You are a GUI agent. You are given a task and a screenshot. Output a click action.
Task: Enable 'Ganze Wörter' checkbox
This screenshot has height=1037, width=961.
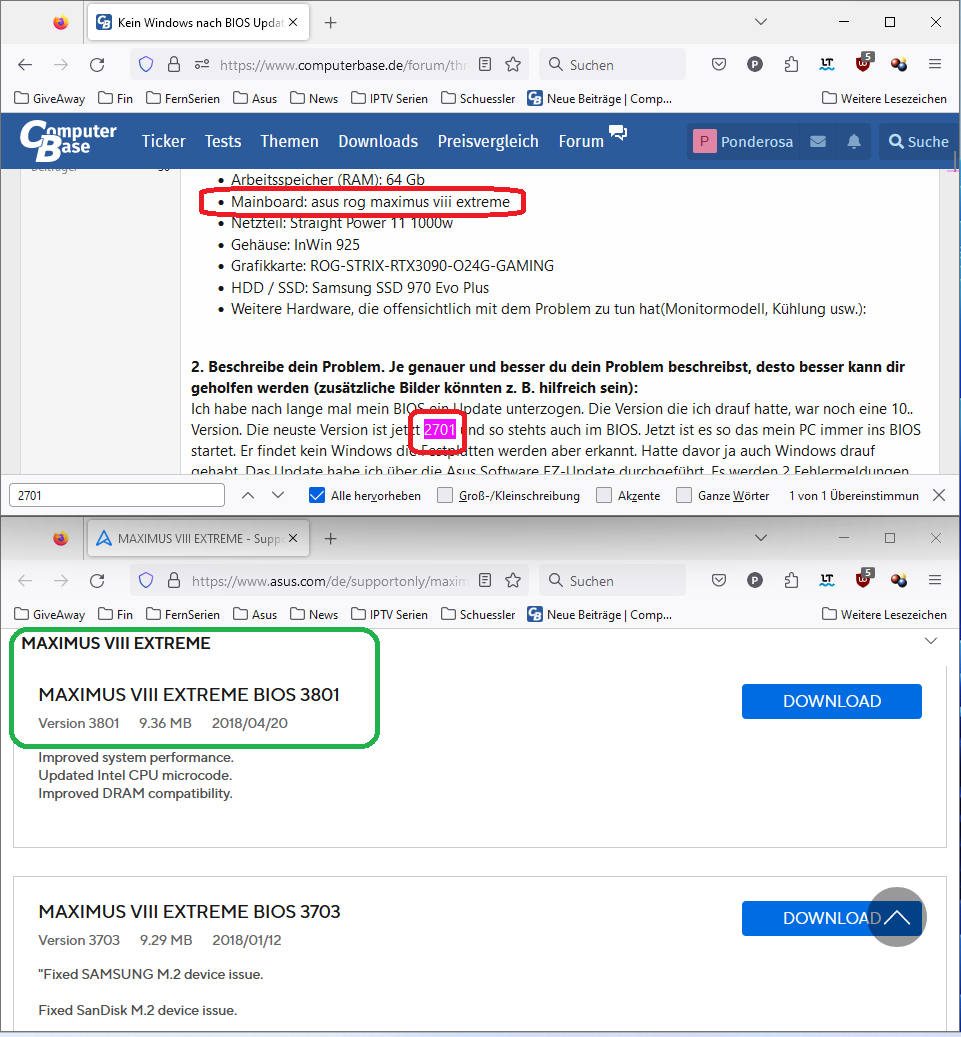[x=684, y=495]
